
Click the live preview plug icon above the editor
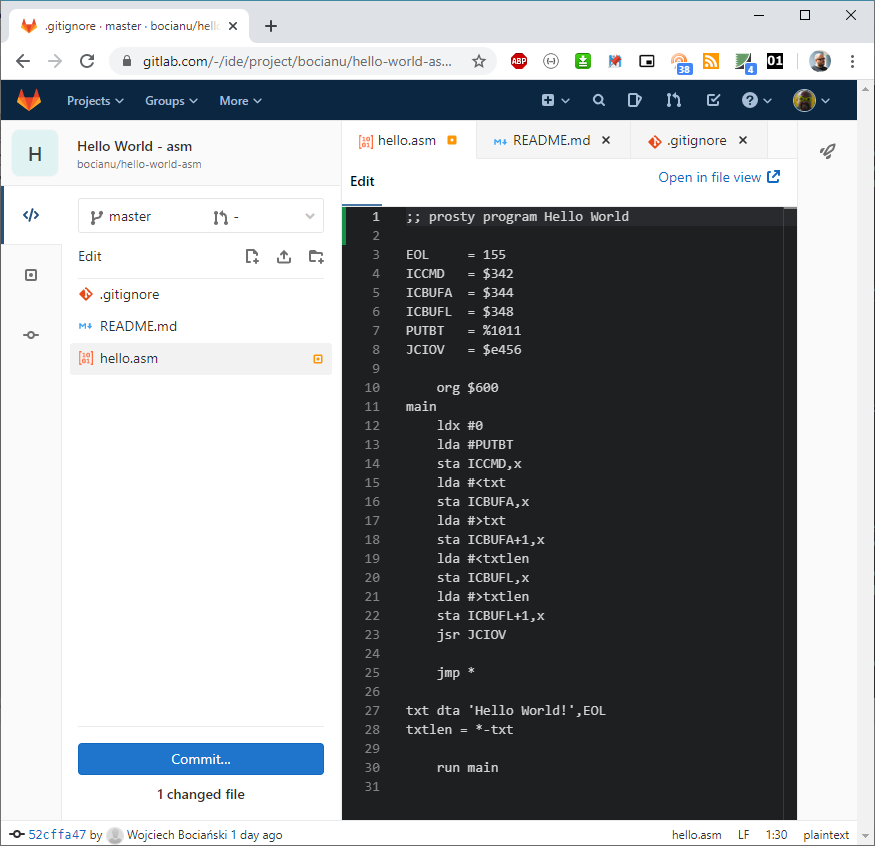pyautogui.click(x=827, y=150)
